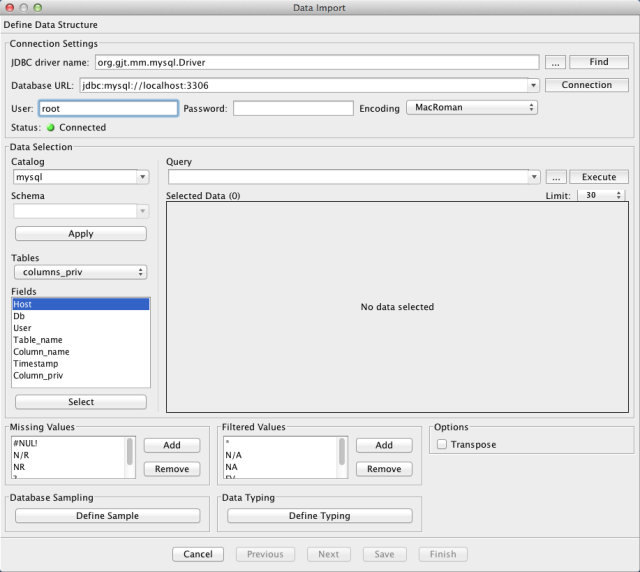Select NR in Missing Values
This screenshot has height=572, width=640.
[x=69, y=467]
